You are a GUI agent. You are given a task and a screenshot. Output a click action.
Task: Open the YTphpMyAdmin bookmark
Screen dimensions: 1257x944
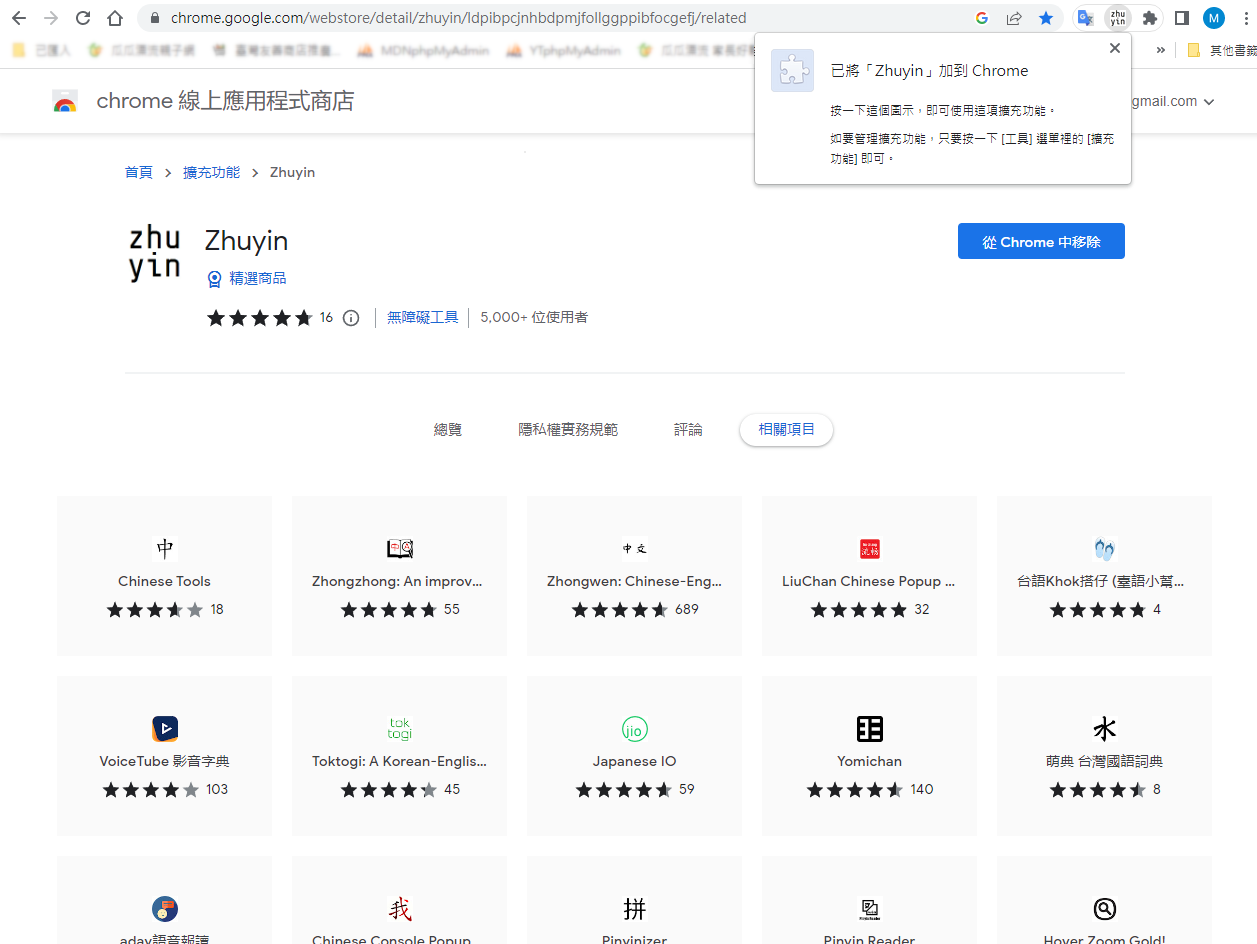pos(566,50)
